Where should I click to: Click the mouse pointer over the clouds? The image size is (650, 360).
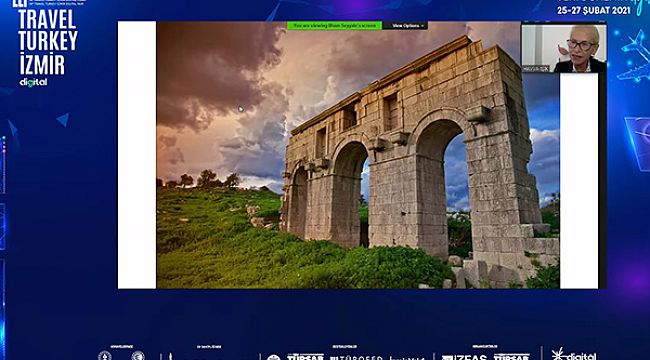tap(241, 109)
